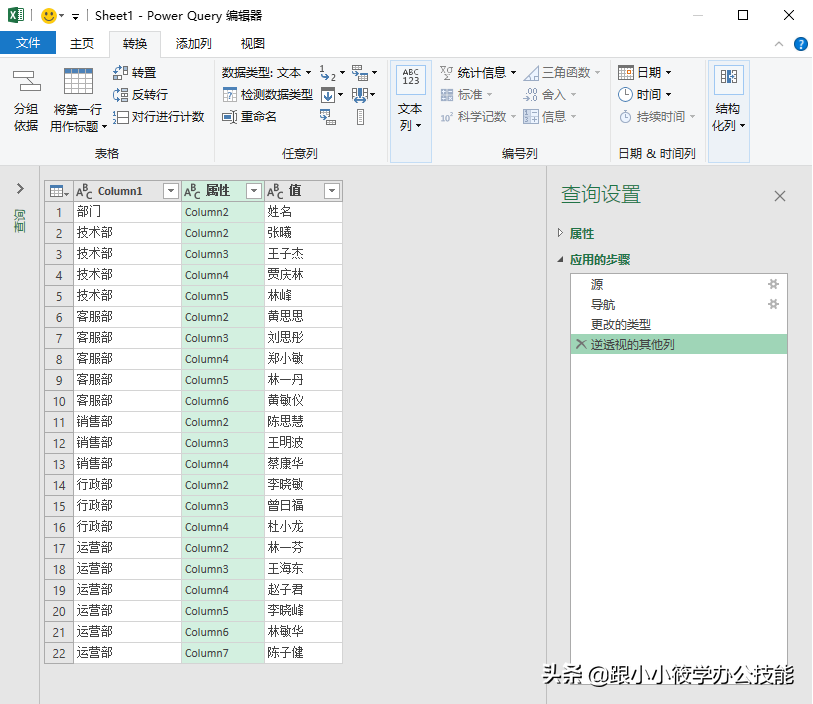Delete the 逆透视的其他列 step X icon

coord(581,344)
